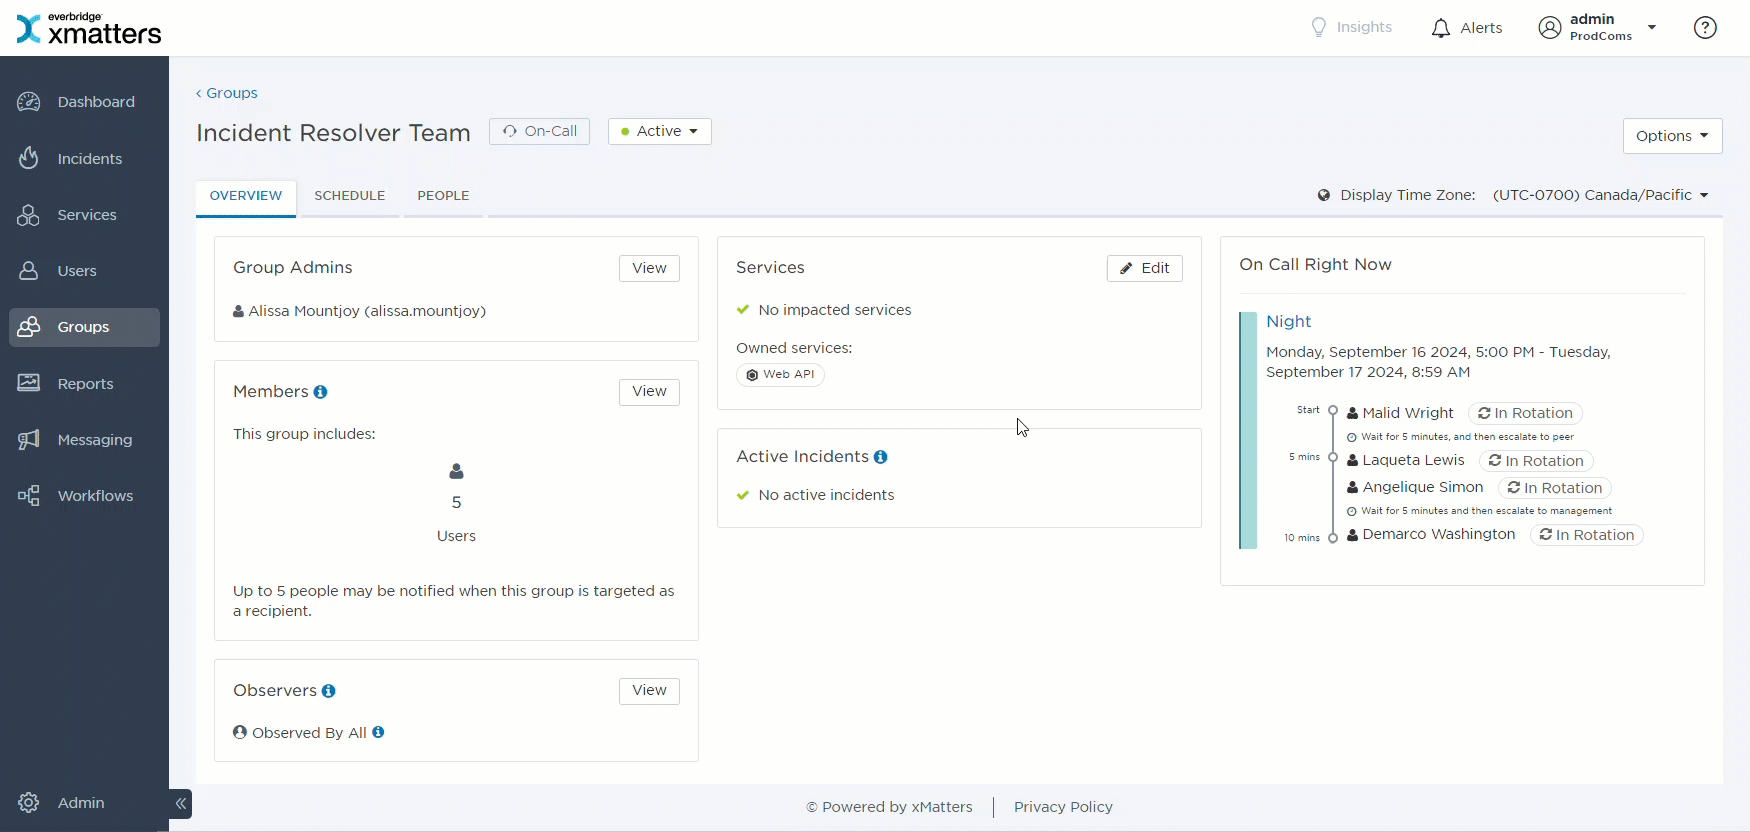Switch to the People tab
Image resolution: width=1750 pixels, height=832 pixels.
444,196
